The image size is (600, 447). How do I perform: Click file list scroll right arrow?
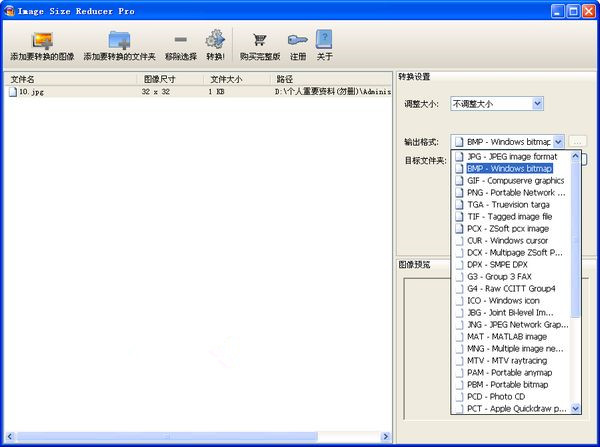click(386, 436)
